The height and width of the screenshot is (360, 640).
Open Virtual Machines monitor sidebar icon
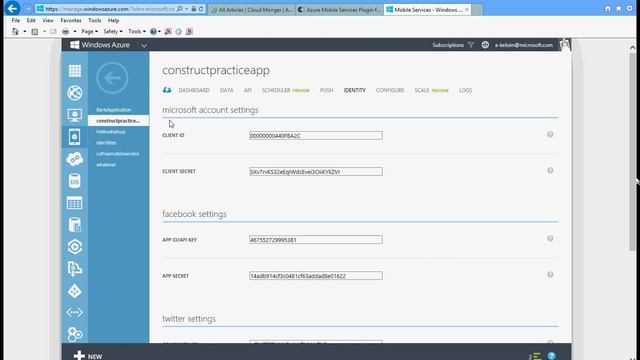tap(75, 115)
